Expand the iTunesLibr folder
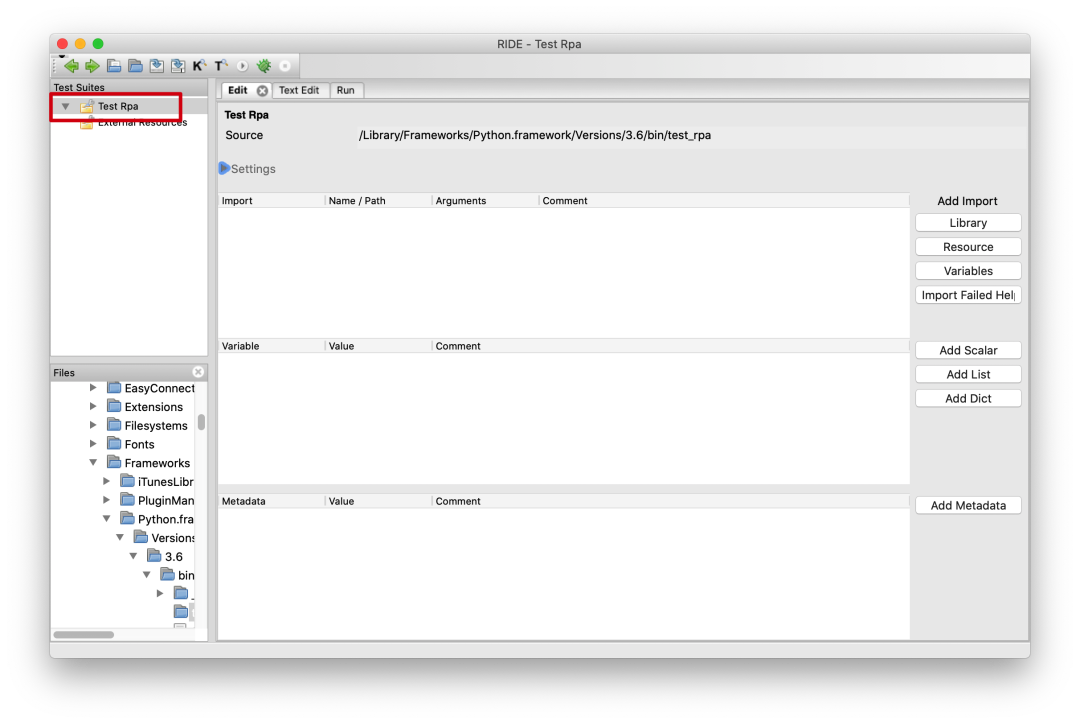The image size is (1080, 724). [107, 481]
